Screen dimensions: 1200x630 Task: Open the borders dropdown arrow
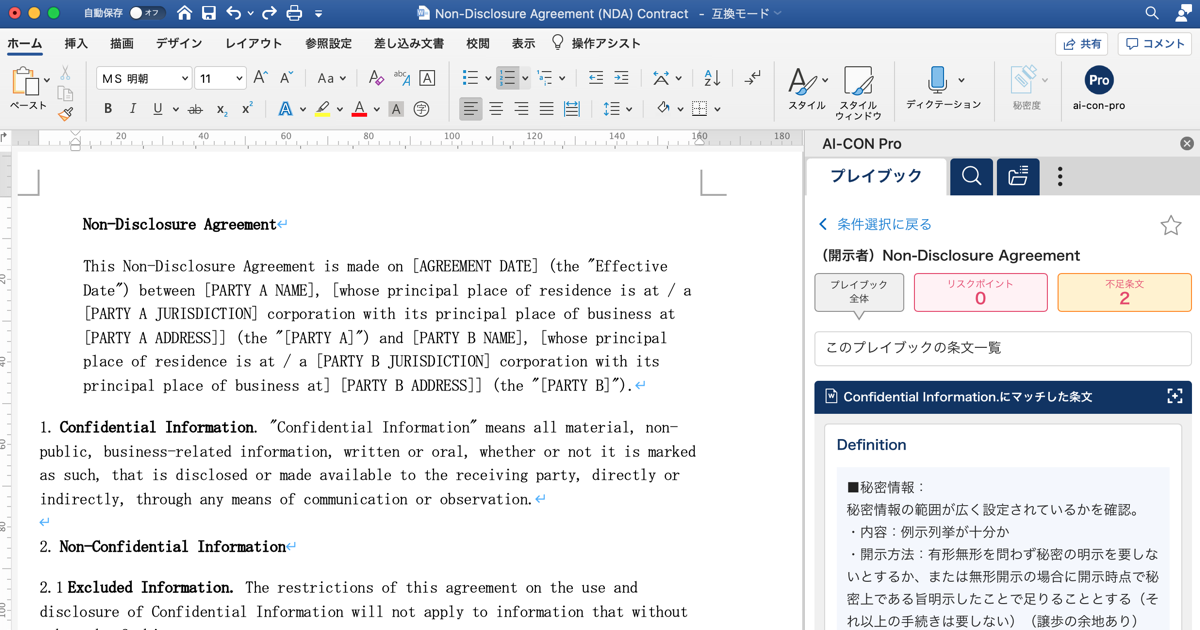[717, 109]
